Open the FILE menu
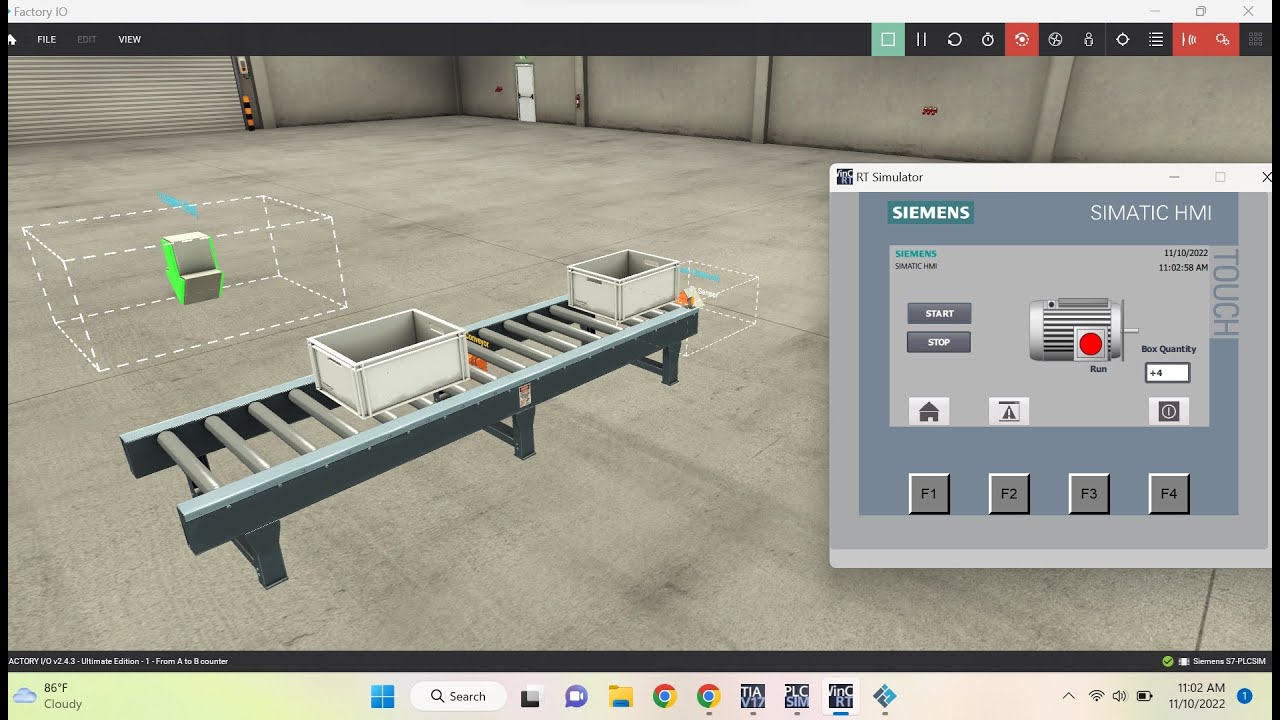 pyautogui.click(x=46, y=40)
